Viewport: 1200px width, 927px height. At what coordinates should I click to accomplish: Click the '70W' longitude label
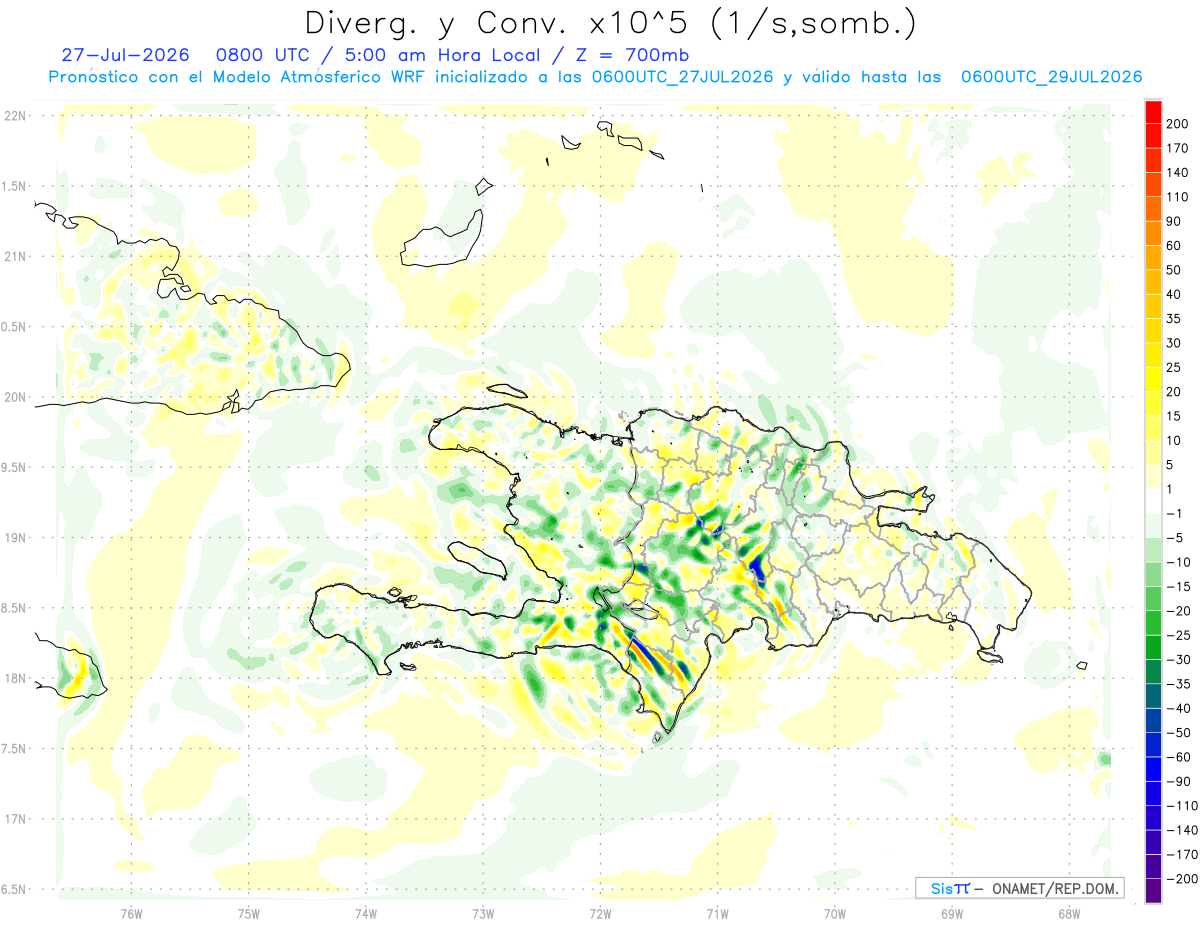(834, 912)
